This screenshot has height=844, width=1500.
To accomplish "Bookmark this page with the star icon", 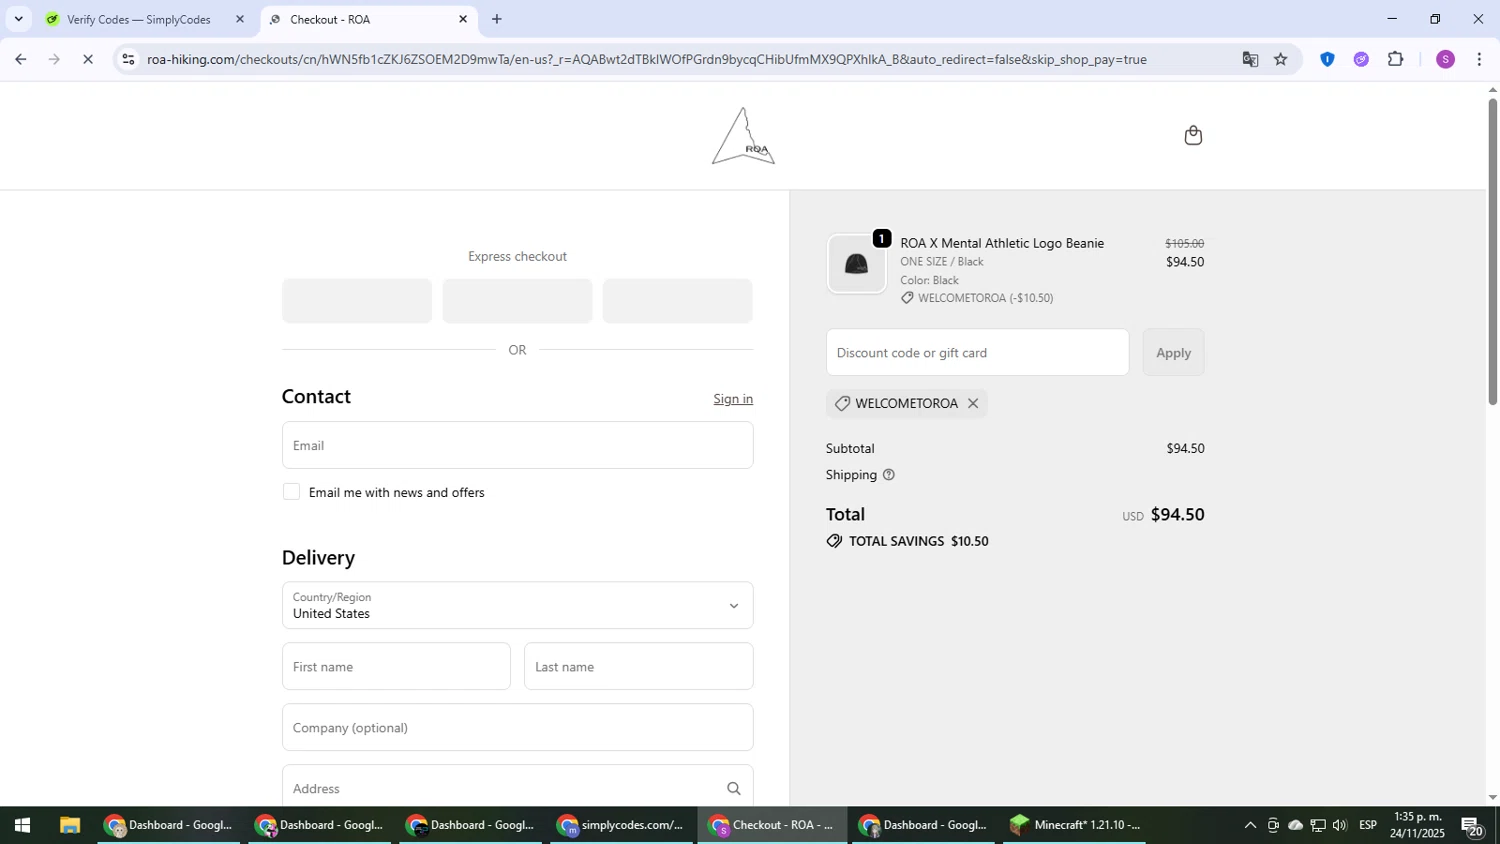I will [x=1281, y=59].
